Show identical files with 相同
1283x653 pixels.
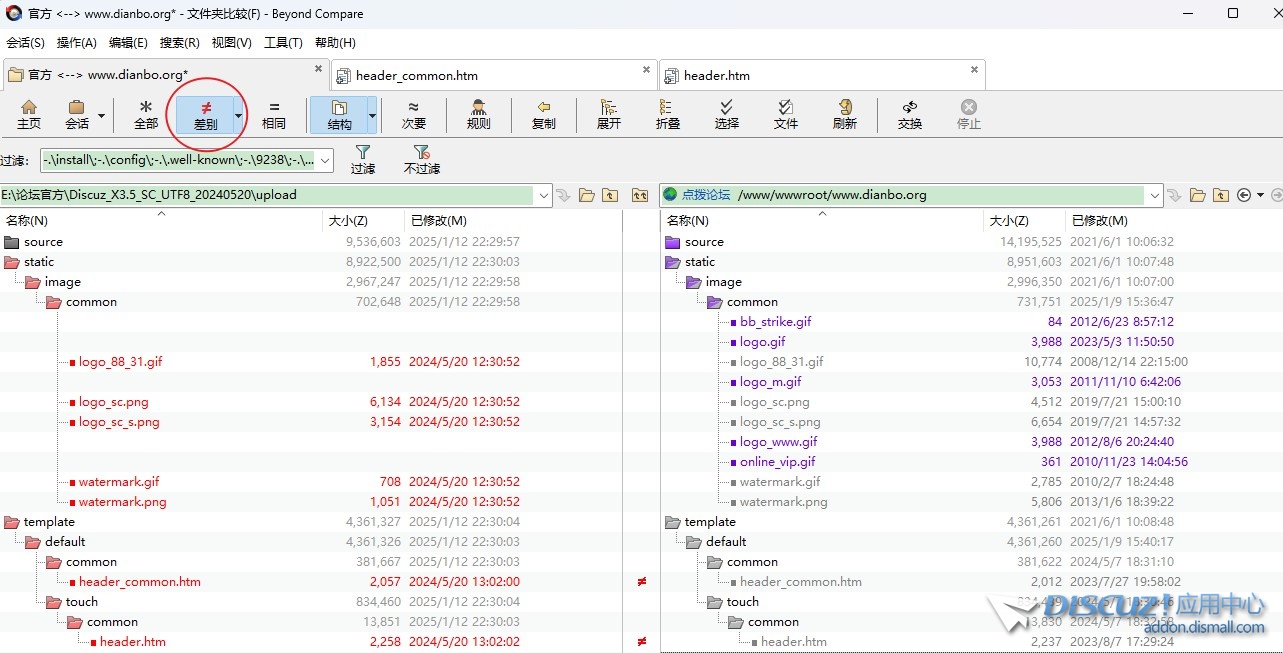(x=274, y=114)
